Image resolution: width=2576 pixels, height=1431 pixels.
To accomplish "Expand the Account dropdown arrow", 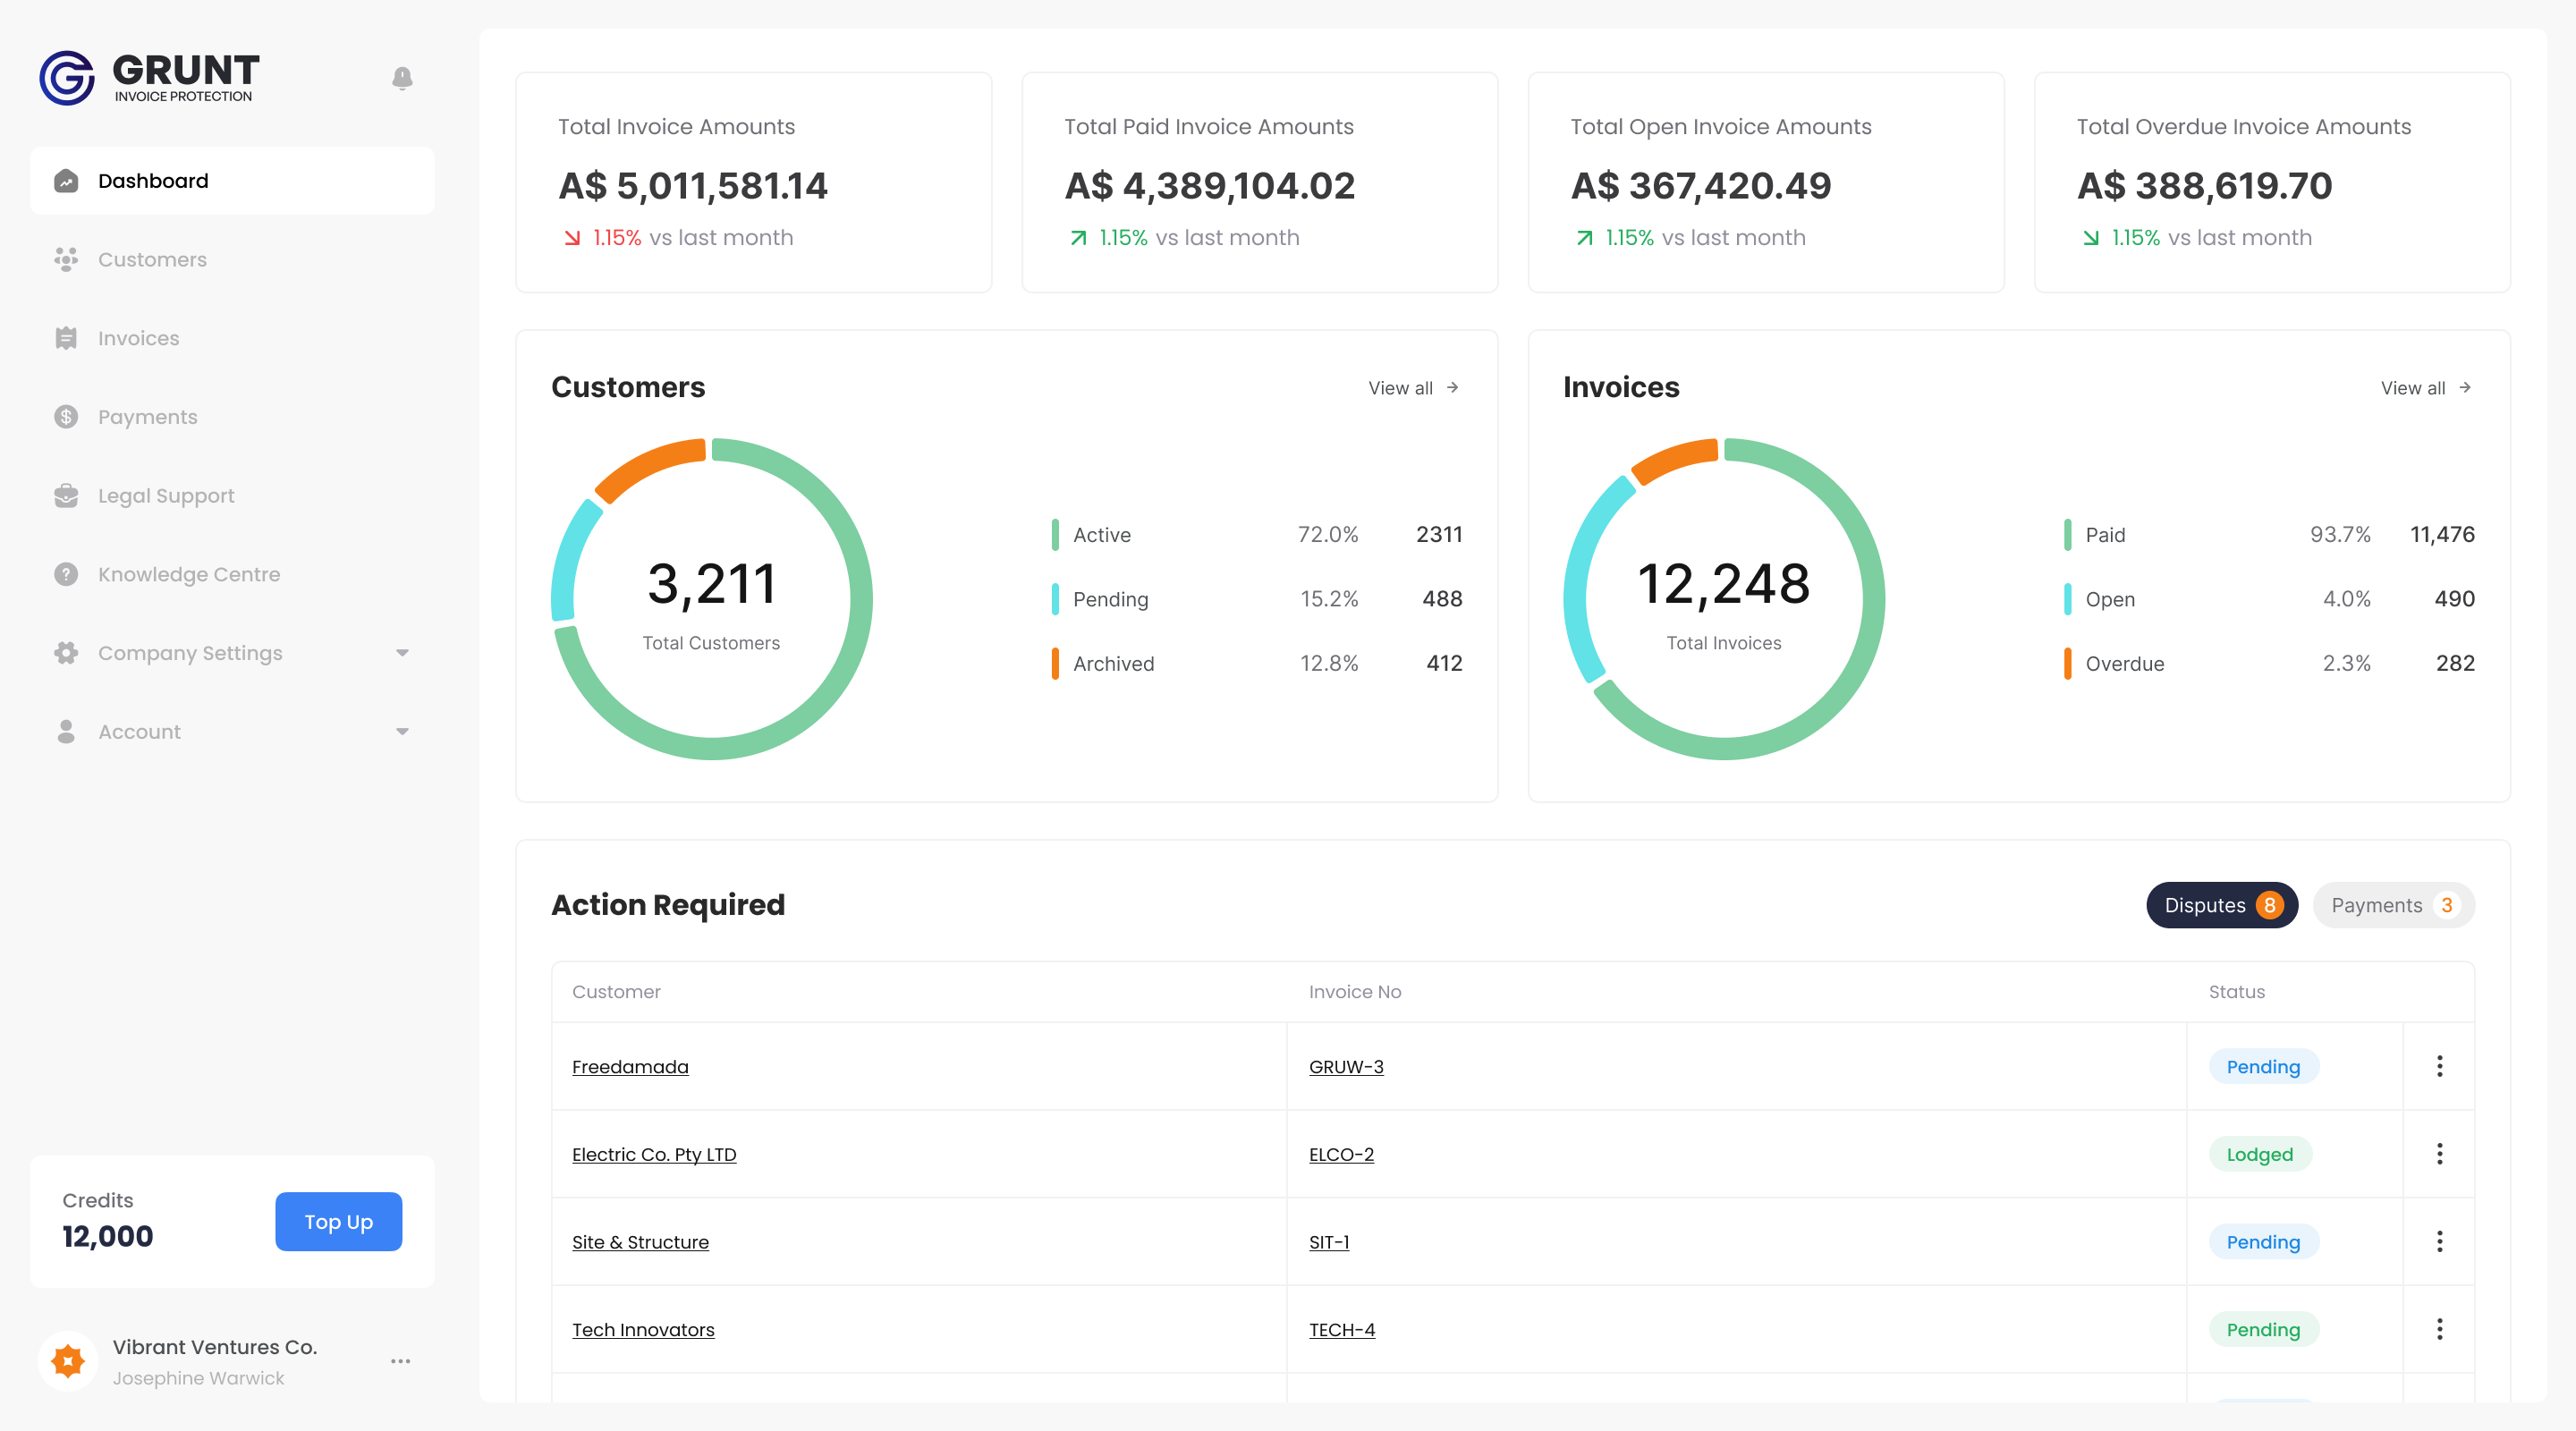I will [x=402, y=732].
